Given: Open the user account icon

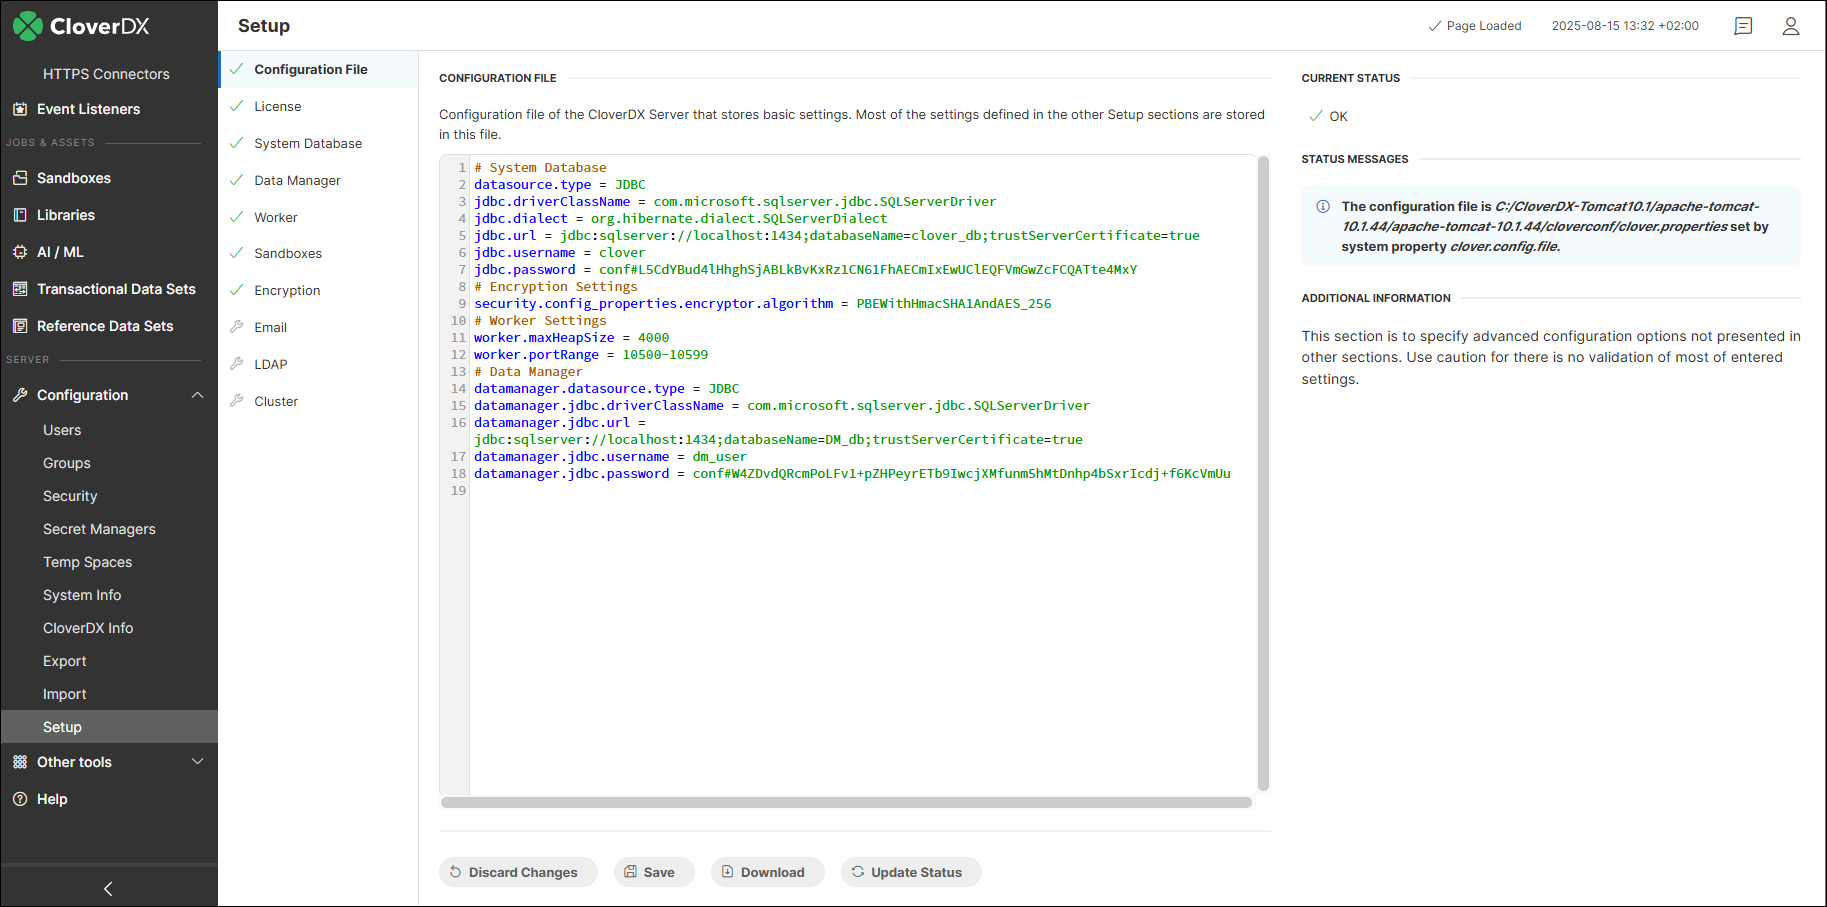Looking at the screenshot, I should 1791,26.
